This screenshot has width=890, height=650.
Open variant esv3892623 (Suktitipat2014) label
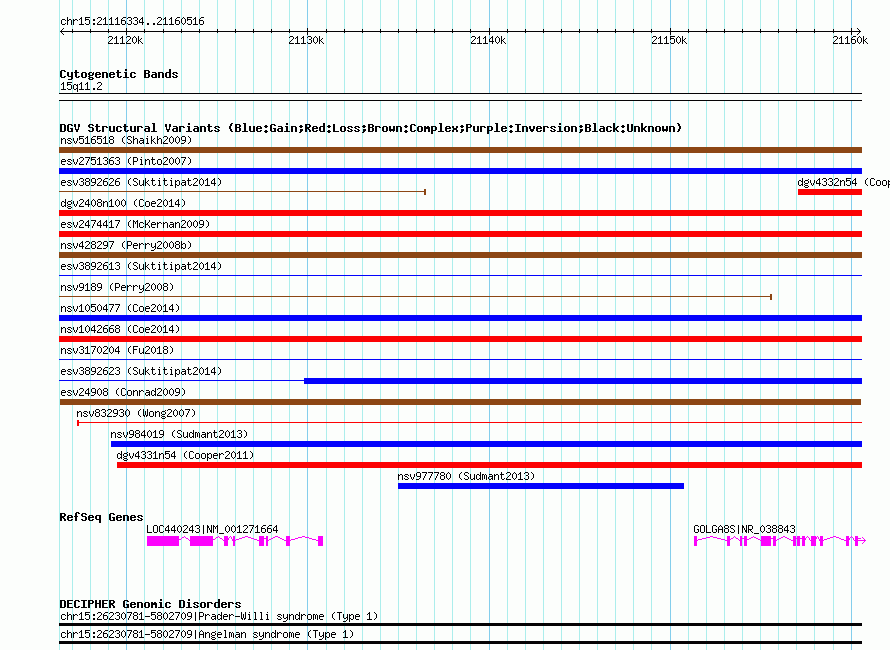tap(141, 371)
